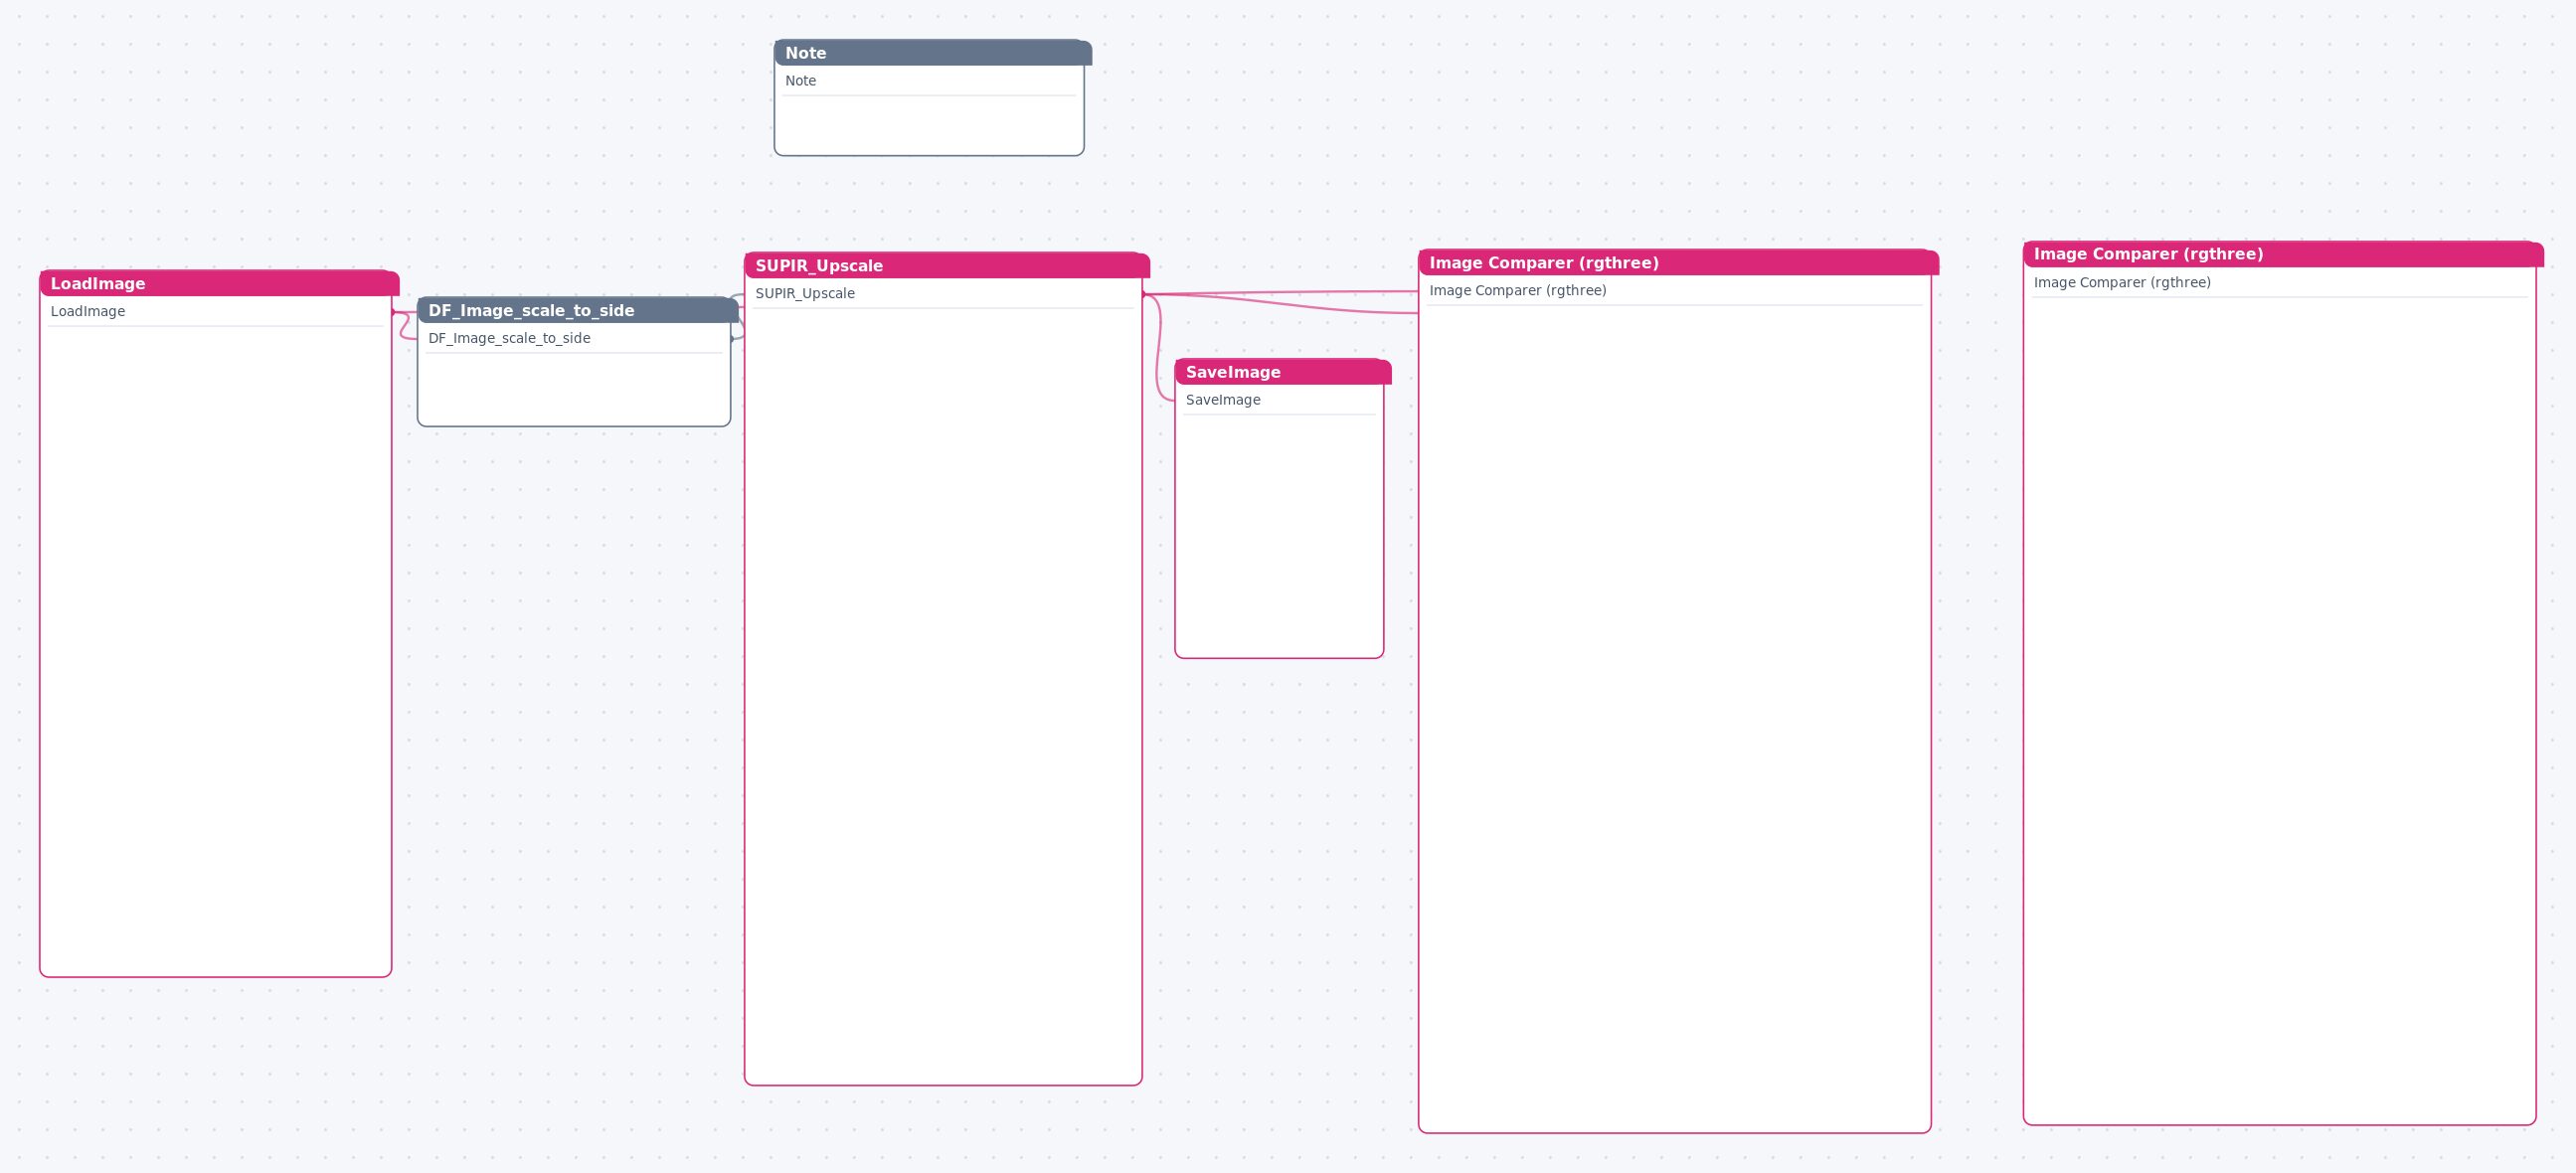Select the unconnected Image Comparer (rgthree) header
2576x1173 pixels.
click(2283, 254)
